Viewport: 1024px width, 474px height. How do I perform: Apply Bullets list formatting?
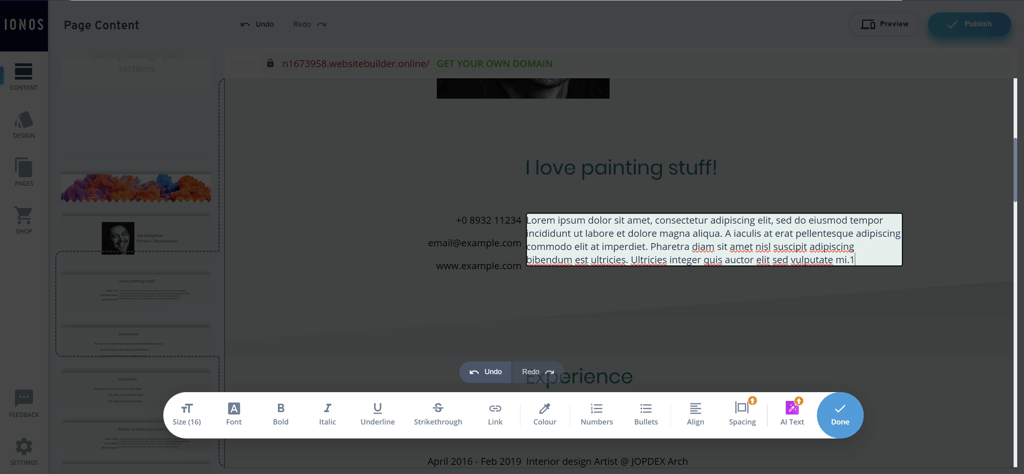[646, 415]
